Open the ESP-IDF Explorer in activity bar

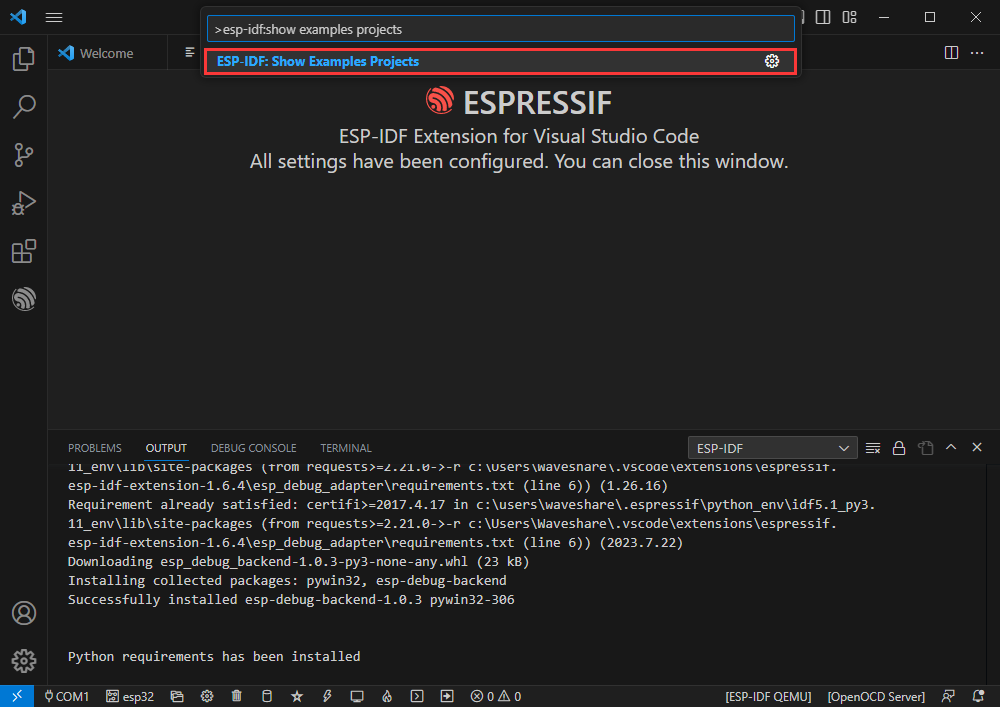coord(24,299)
